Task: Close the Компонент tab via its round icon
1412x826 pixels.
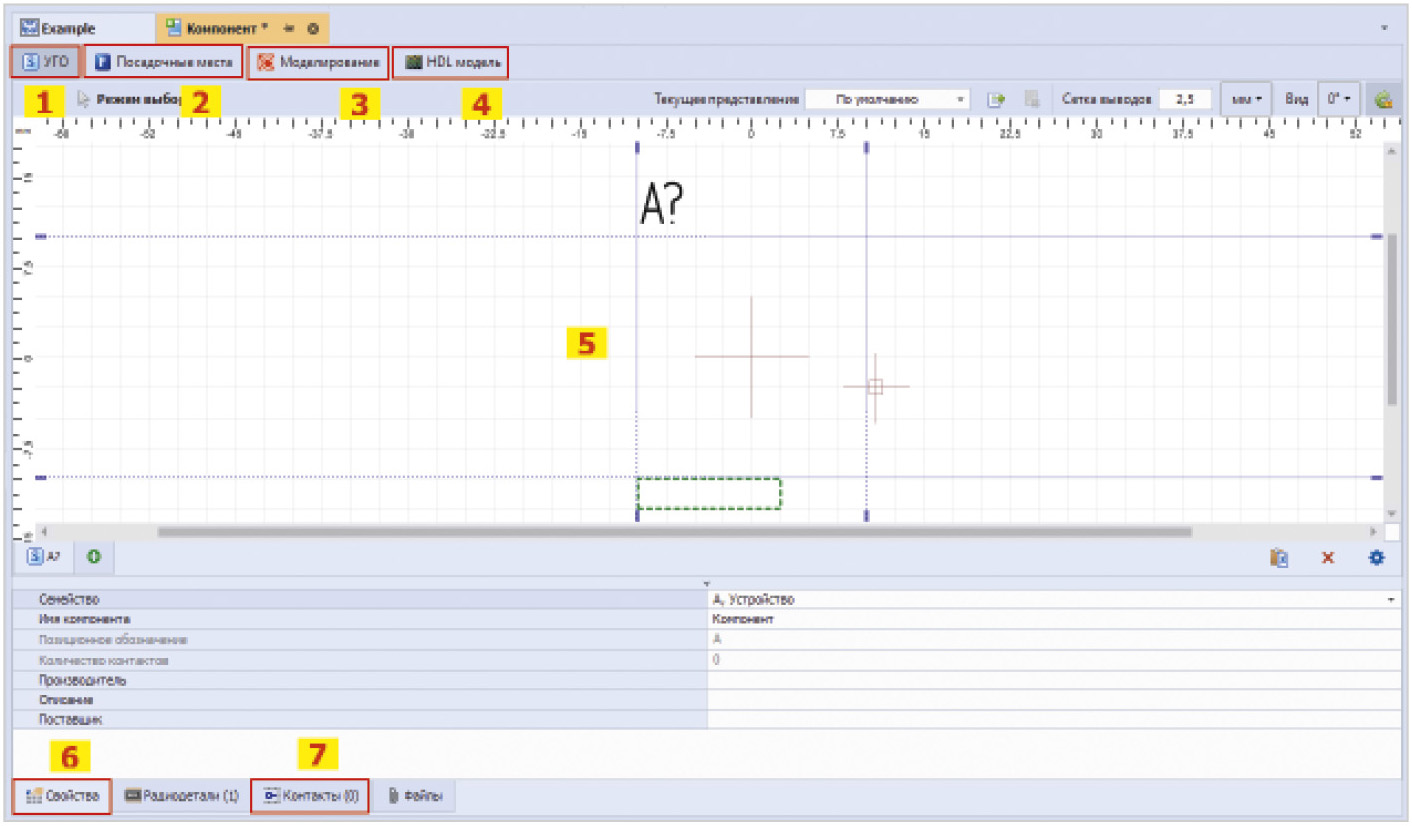Action: 313,29
